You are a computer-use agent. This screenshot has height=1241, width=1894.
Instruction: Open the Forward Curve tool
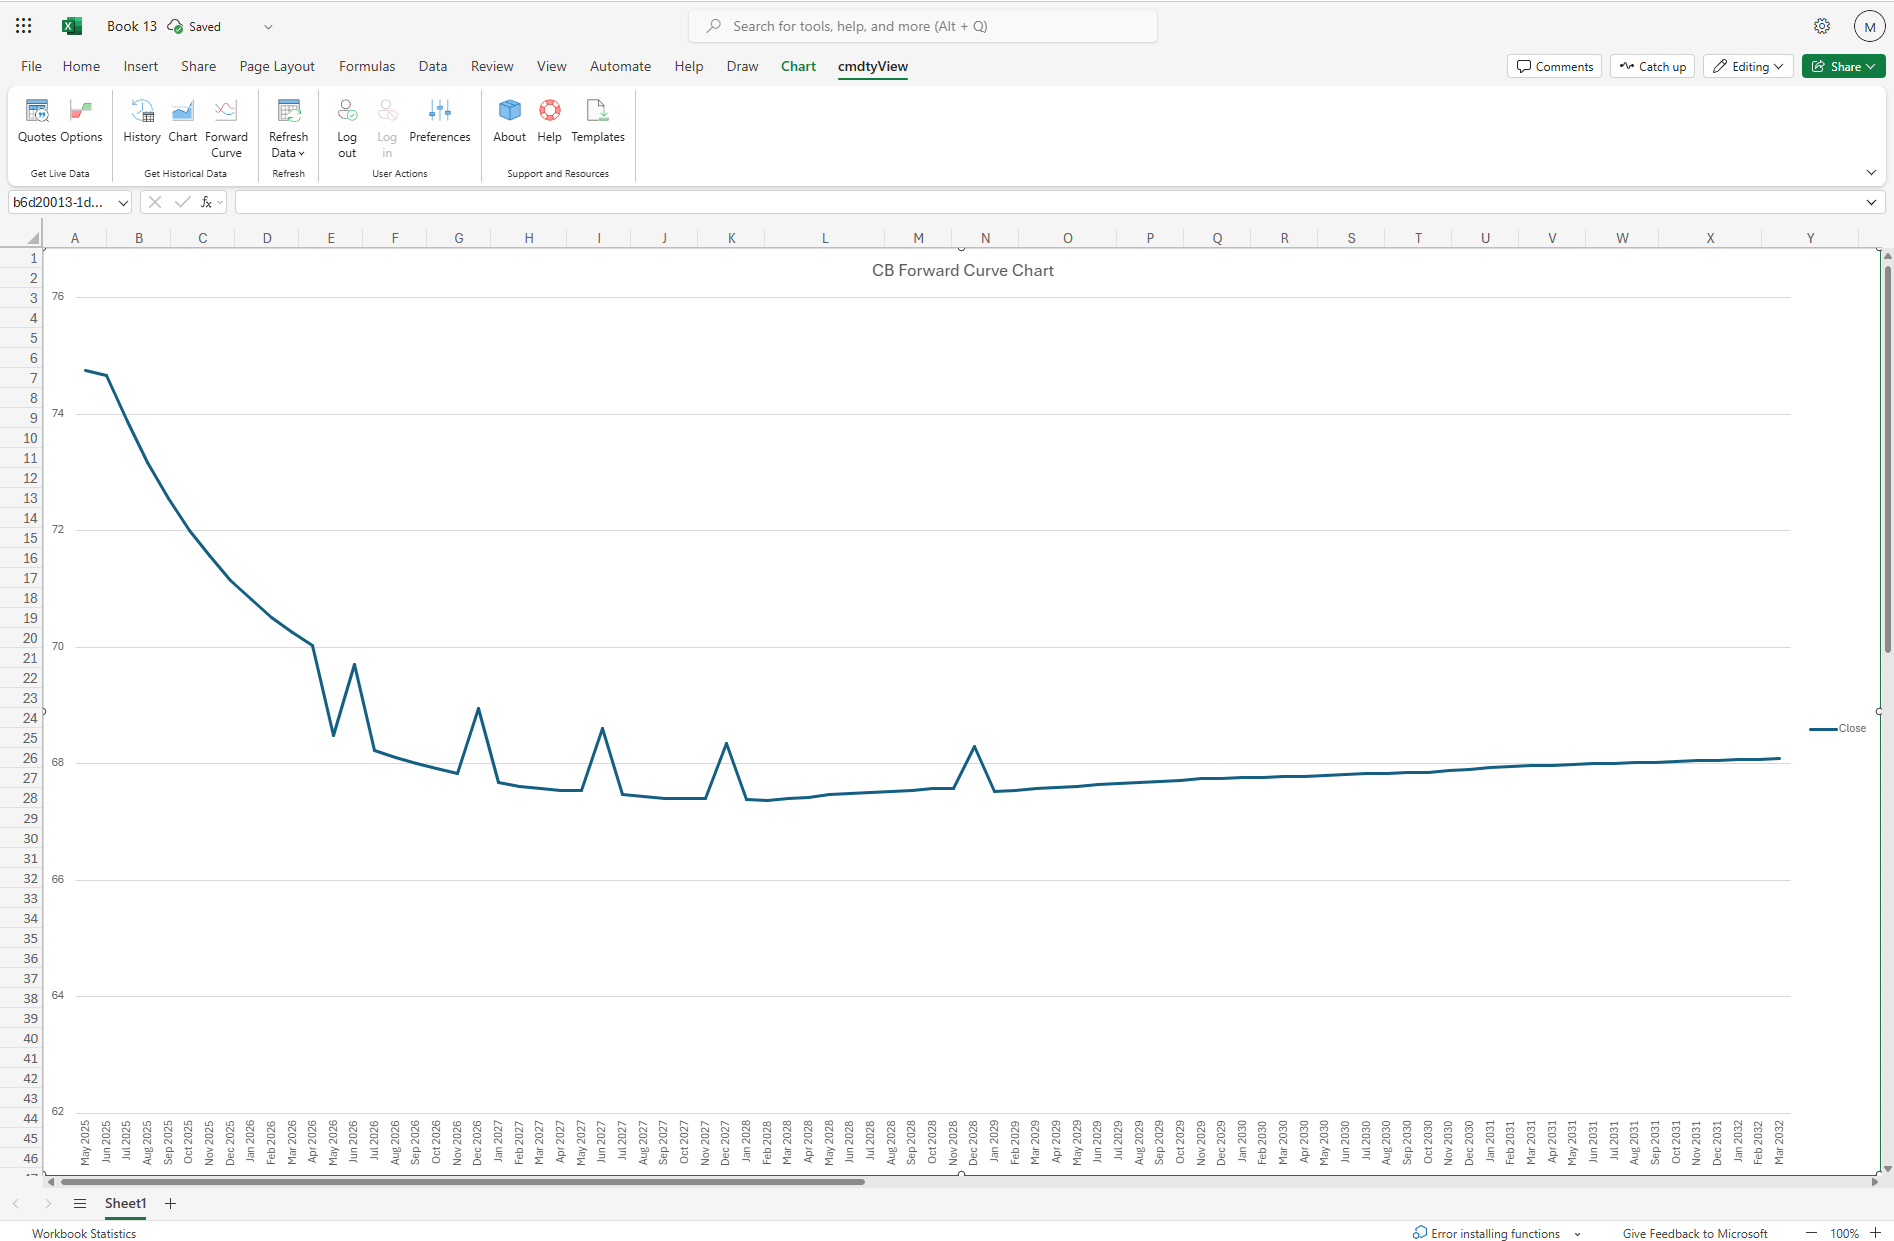(226, 128)
